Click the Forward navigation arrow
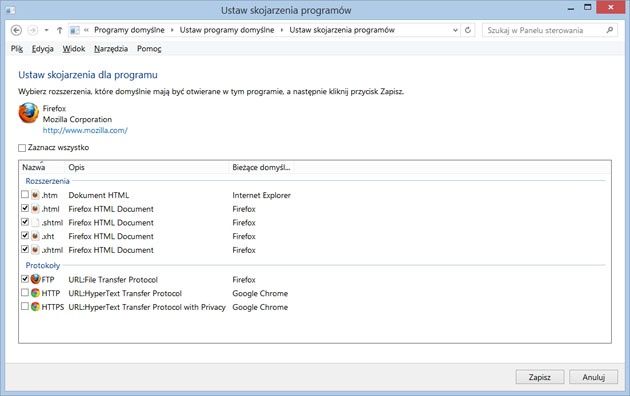The height and width of the screenshot is (396, 630). [x=33, y=30]
